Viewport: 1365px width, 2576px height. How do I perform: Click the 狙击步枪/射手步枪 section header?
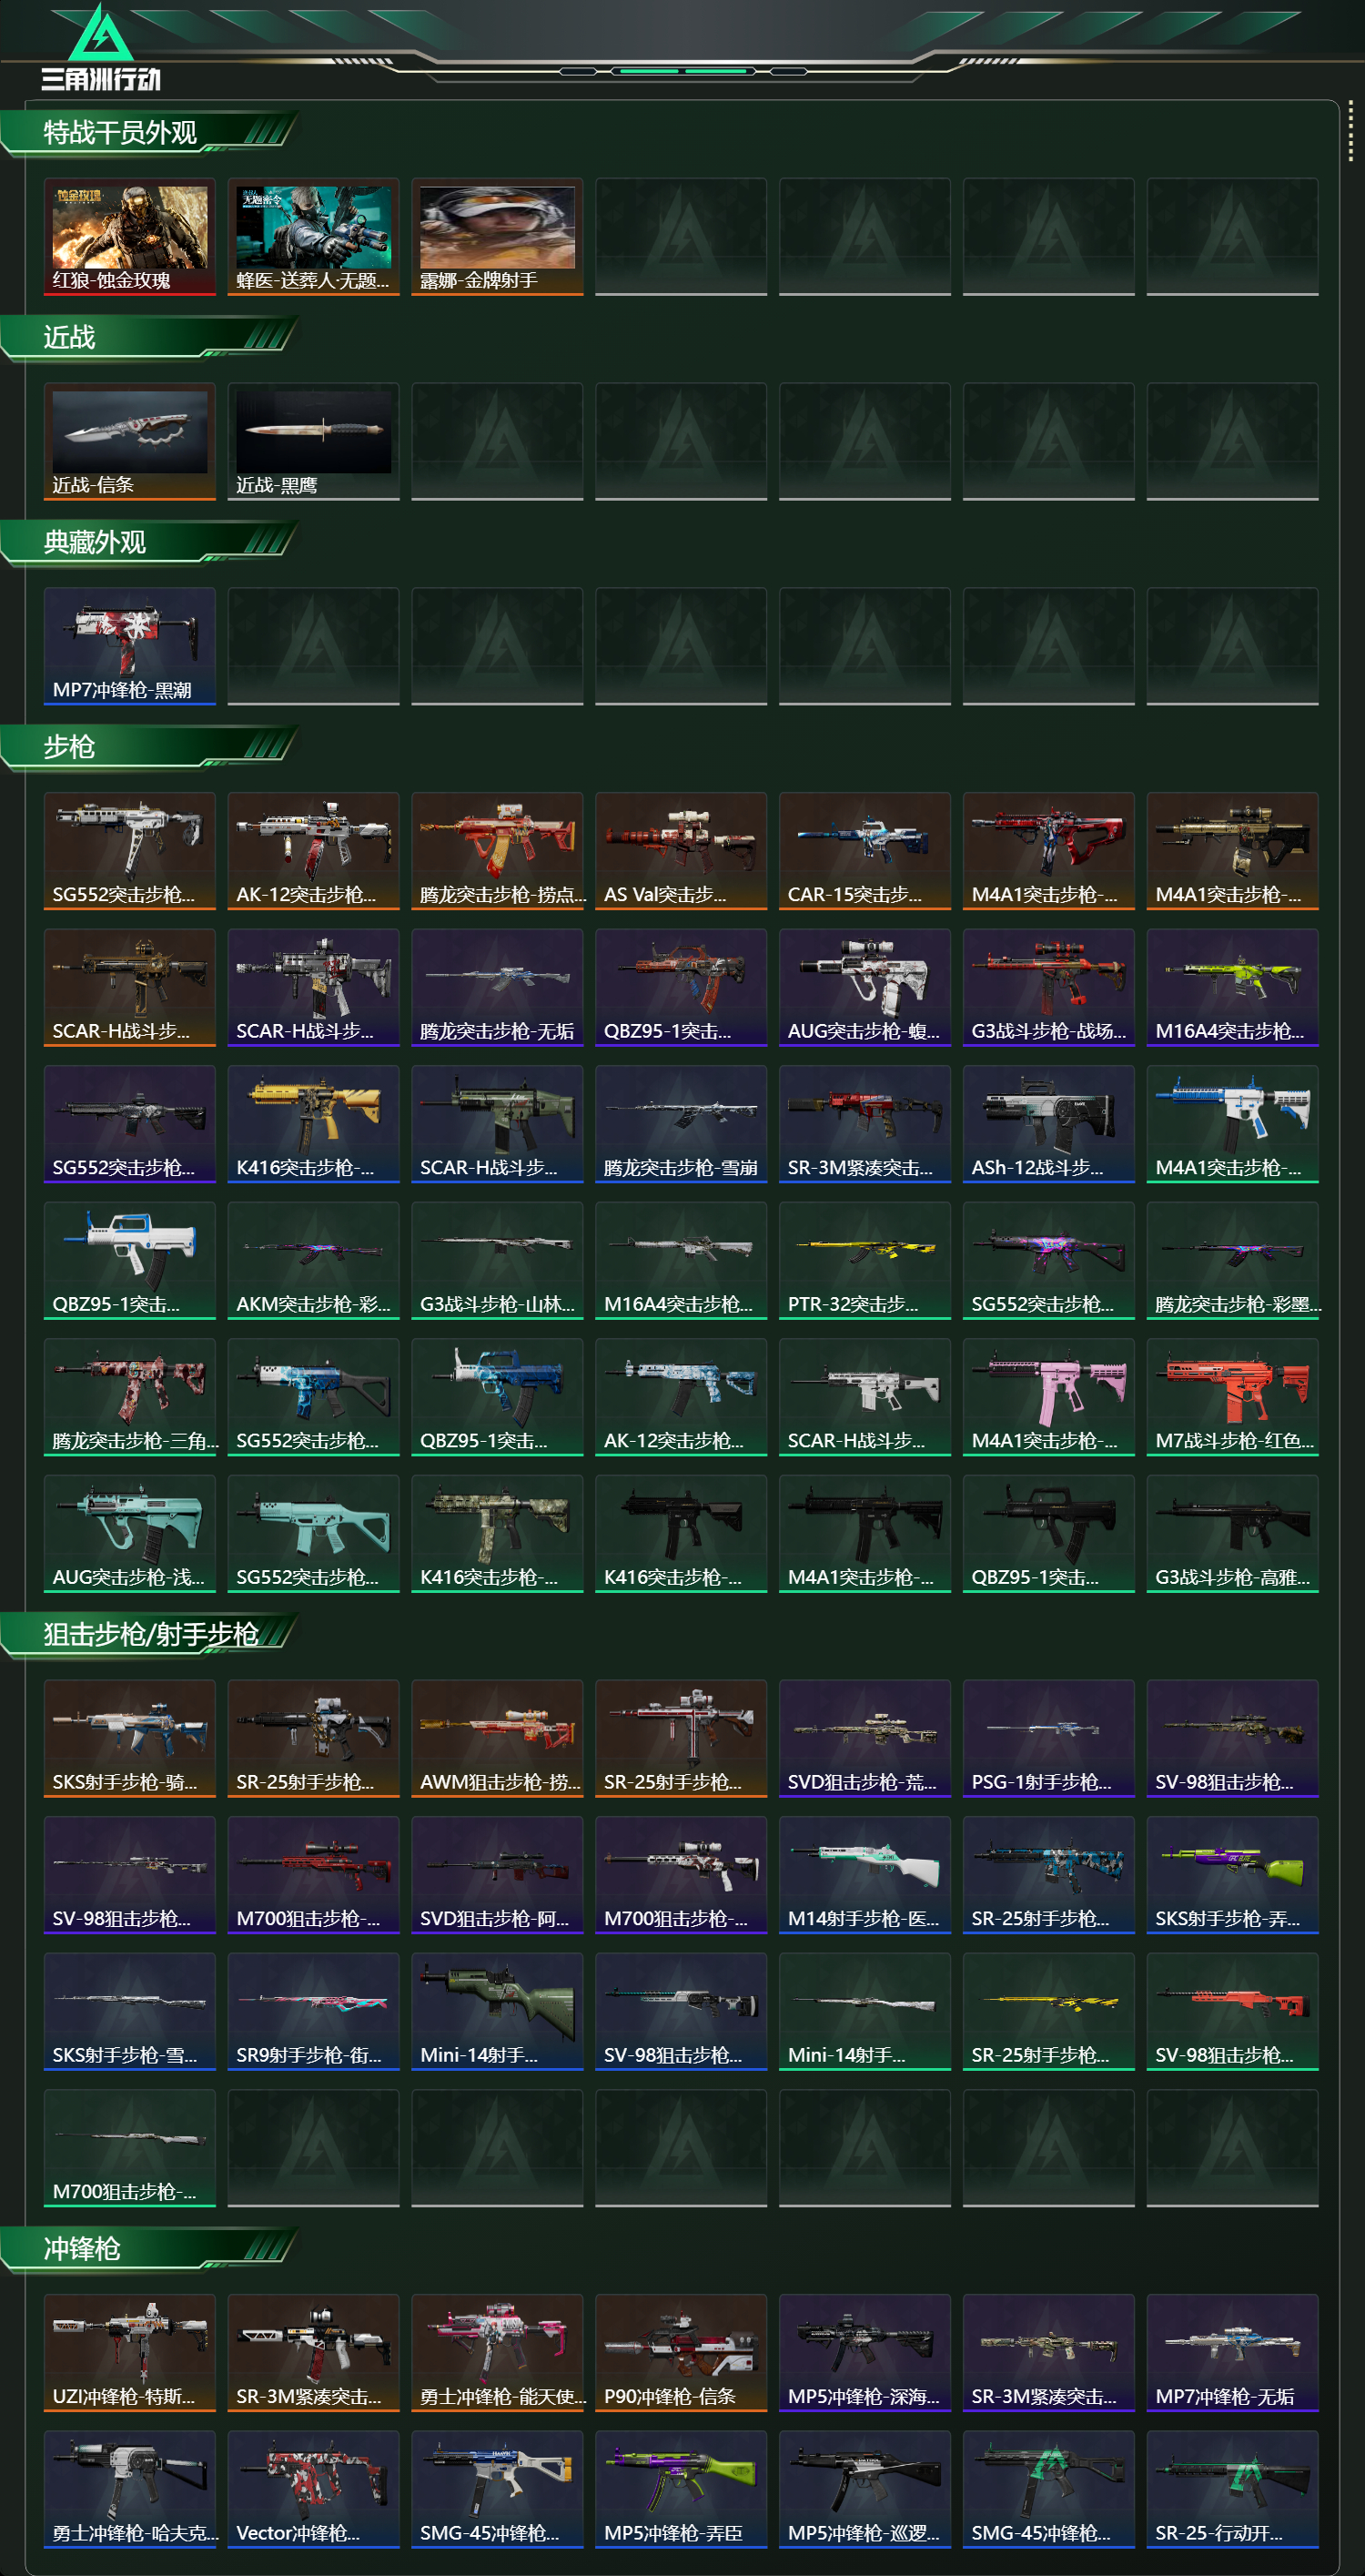[150, 1635]
